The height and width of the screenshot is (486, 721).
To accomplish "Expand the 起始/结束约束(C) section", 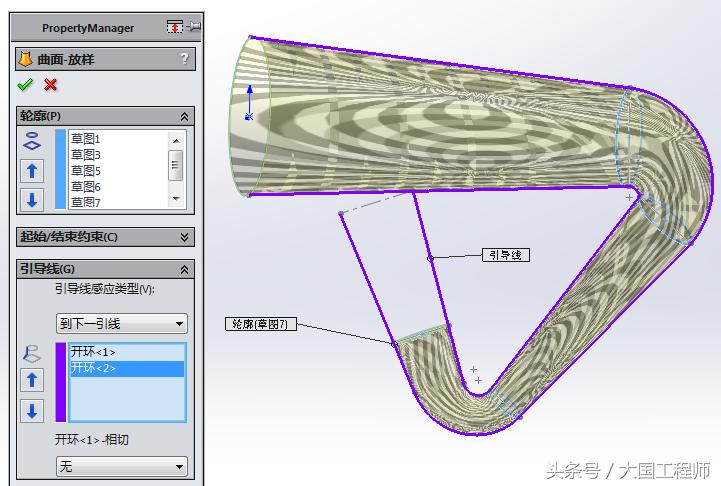I will point(184,237).
